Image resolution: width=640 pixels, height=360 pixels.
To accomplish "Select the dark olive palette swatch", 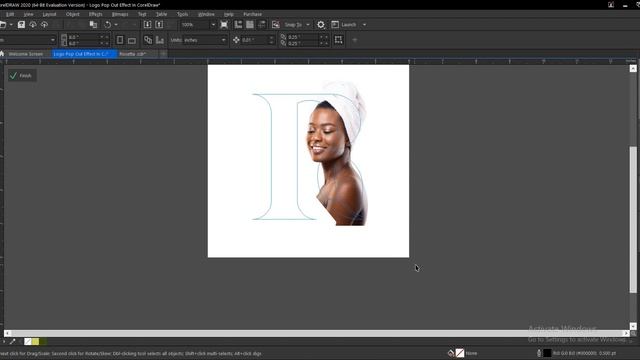I will pyautogui.click(x=43, y=342).
